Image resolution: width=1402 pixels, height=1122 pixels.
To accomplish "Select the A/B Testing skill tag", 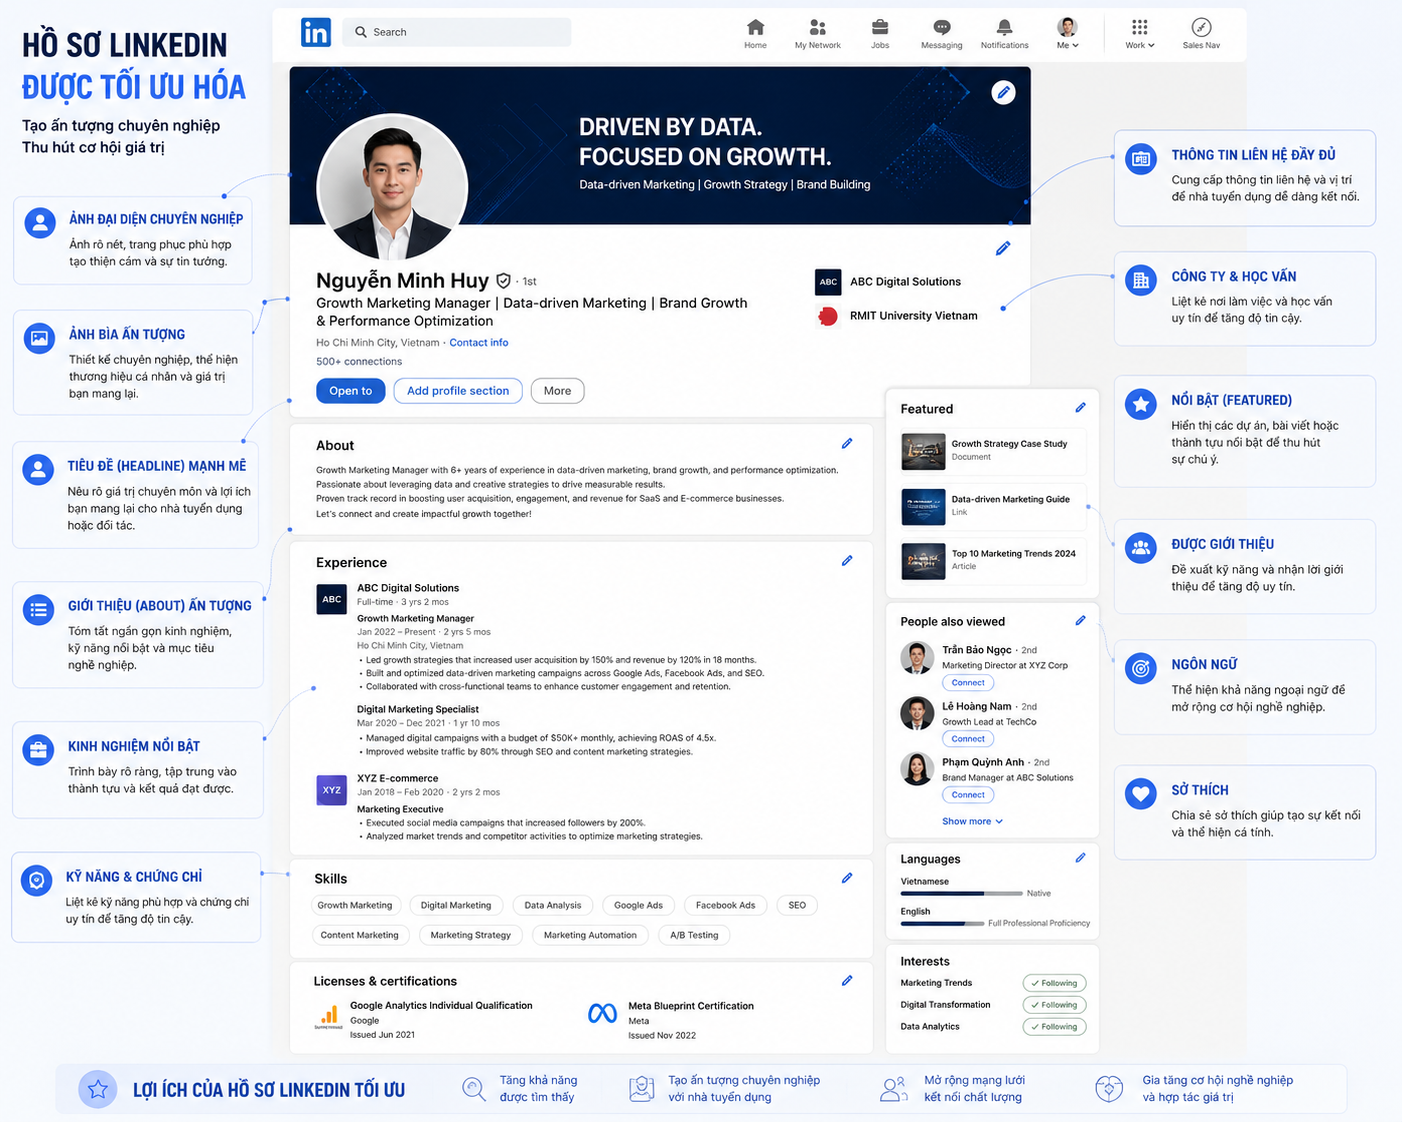I will click(694, 935).
